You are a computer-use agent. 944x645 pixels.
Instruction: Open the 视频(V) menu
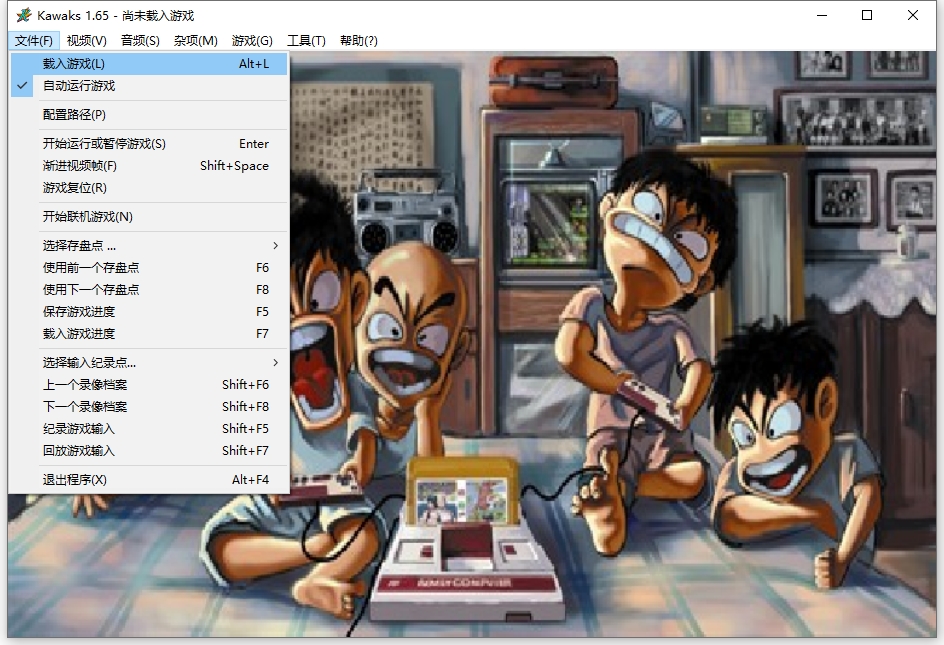point(87,40)
